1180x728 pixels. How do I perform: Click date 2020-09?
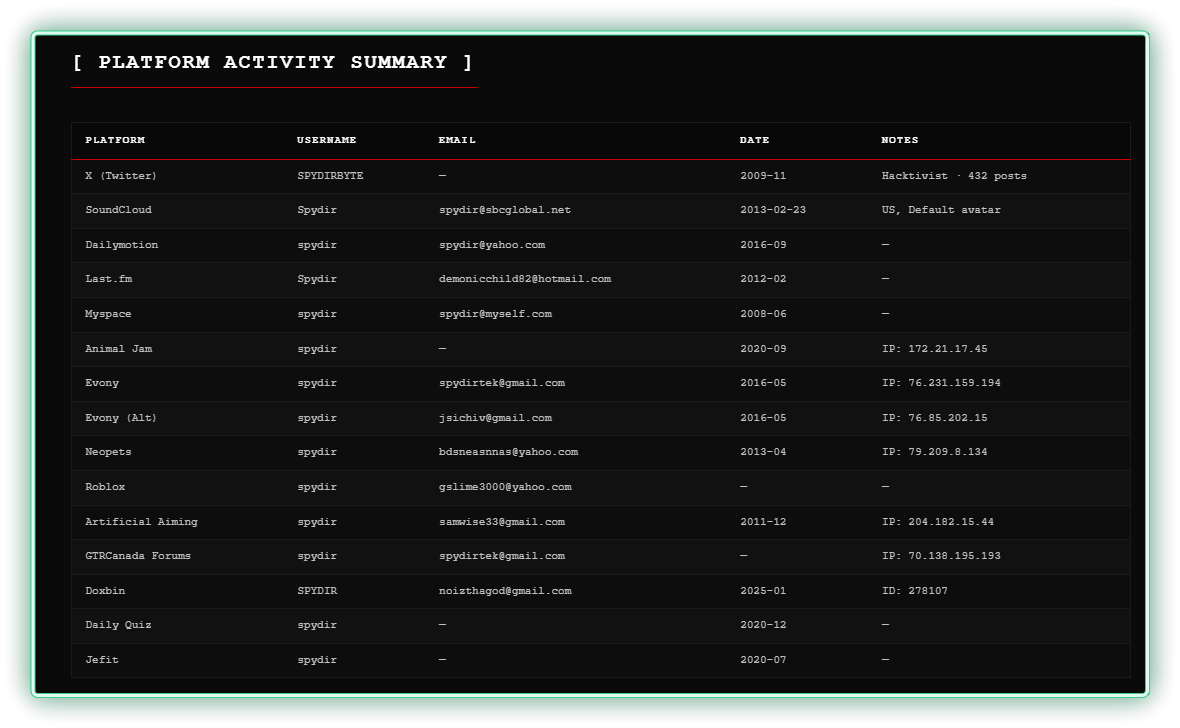click(763, 349)
